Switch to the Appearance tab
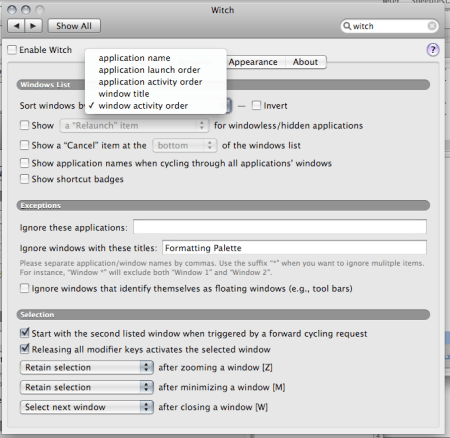Viewport: 450px width, 438px height. coord(253,62)
